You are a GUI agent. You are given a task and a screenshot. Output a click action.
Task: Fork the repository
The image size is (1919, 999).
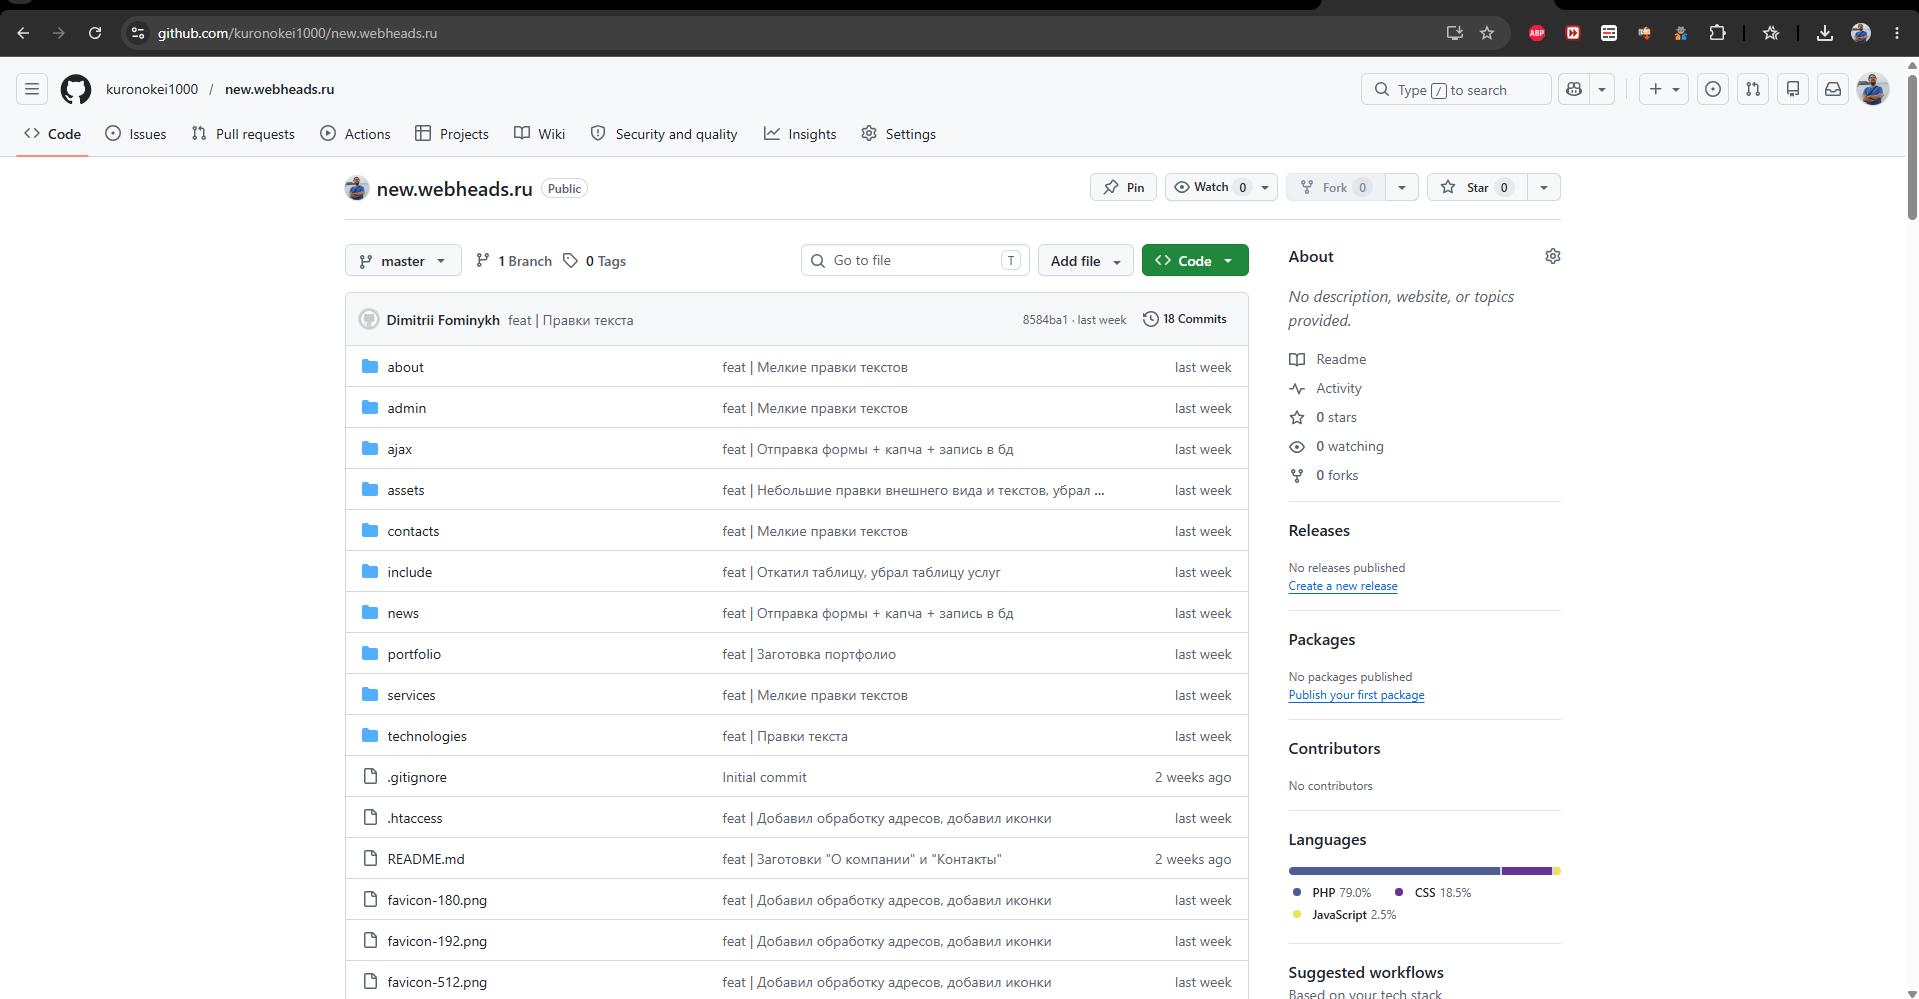1336,187
